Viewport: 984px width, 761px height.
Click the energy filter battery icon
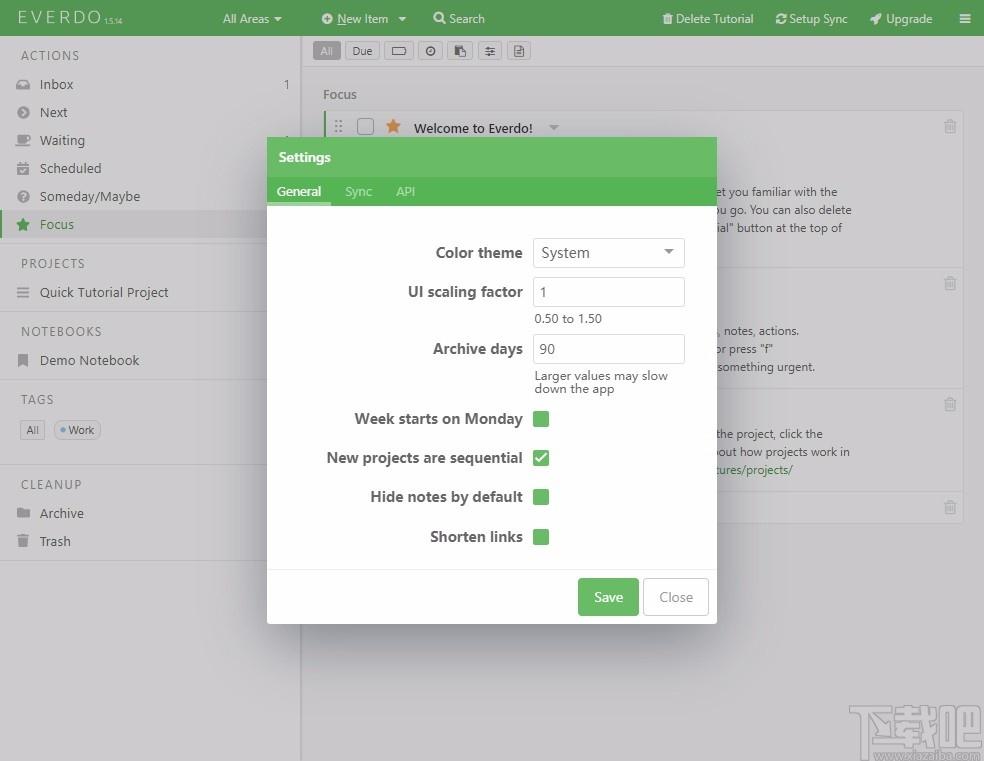[399, 51]
